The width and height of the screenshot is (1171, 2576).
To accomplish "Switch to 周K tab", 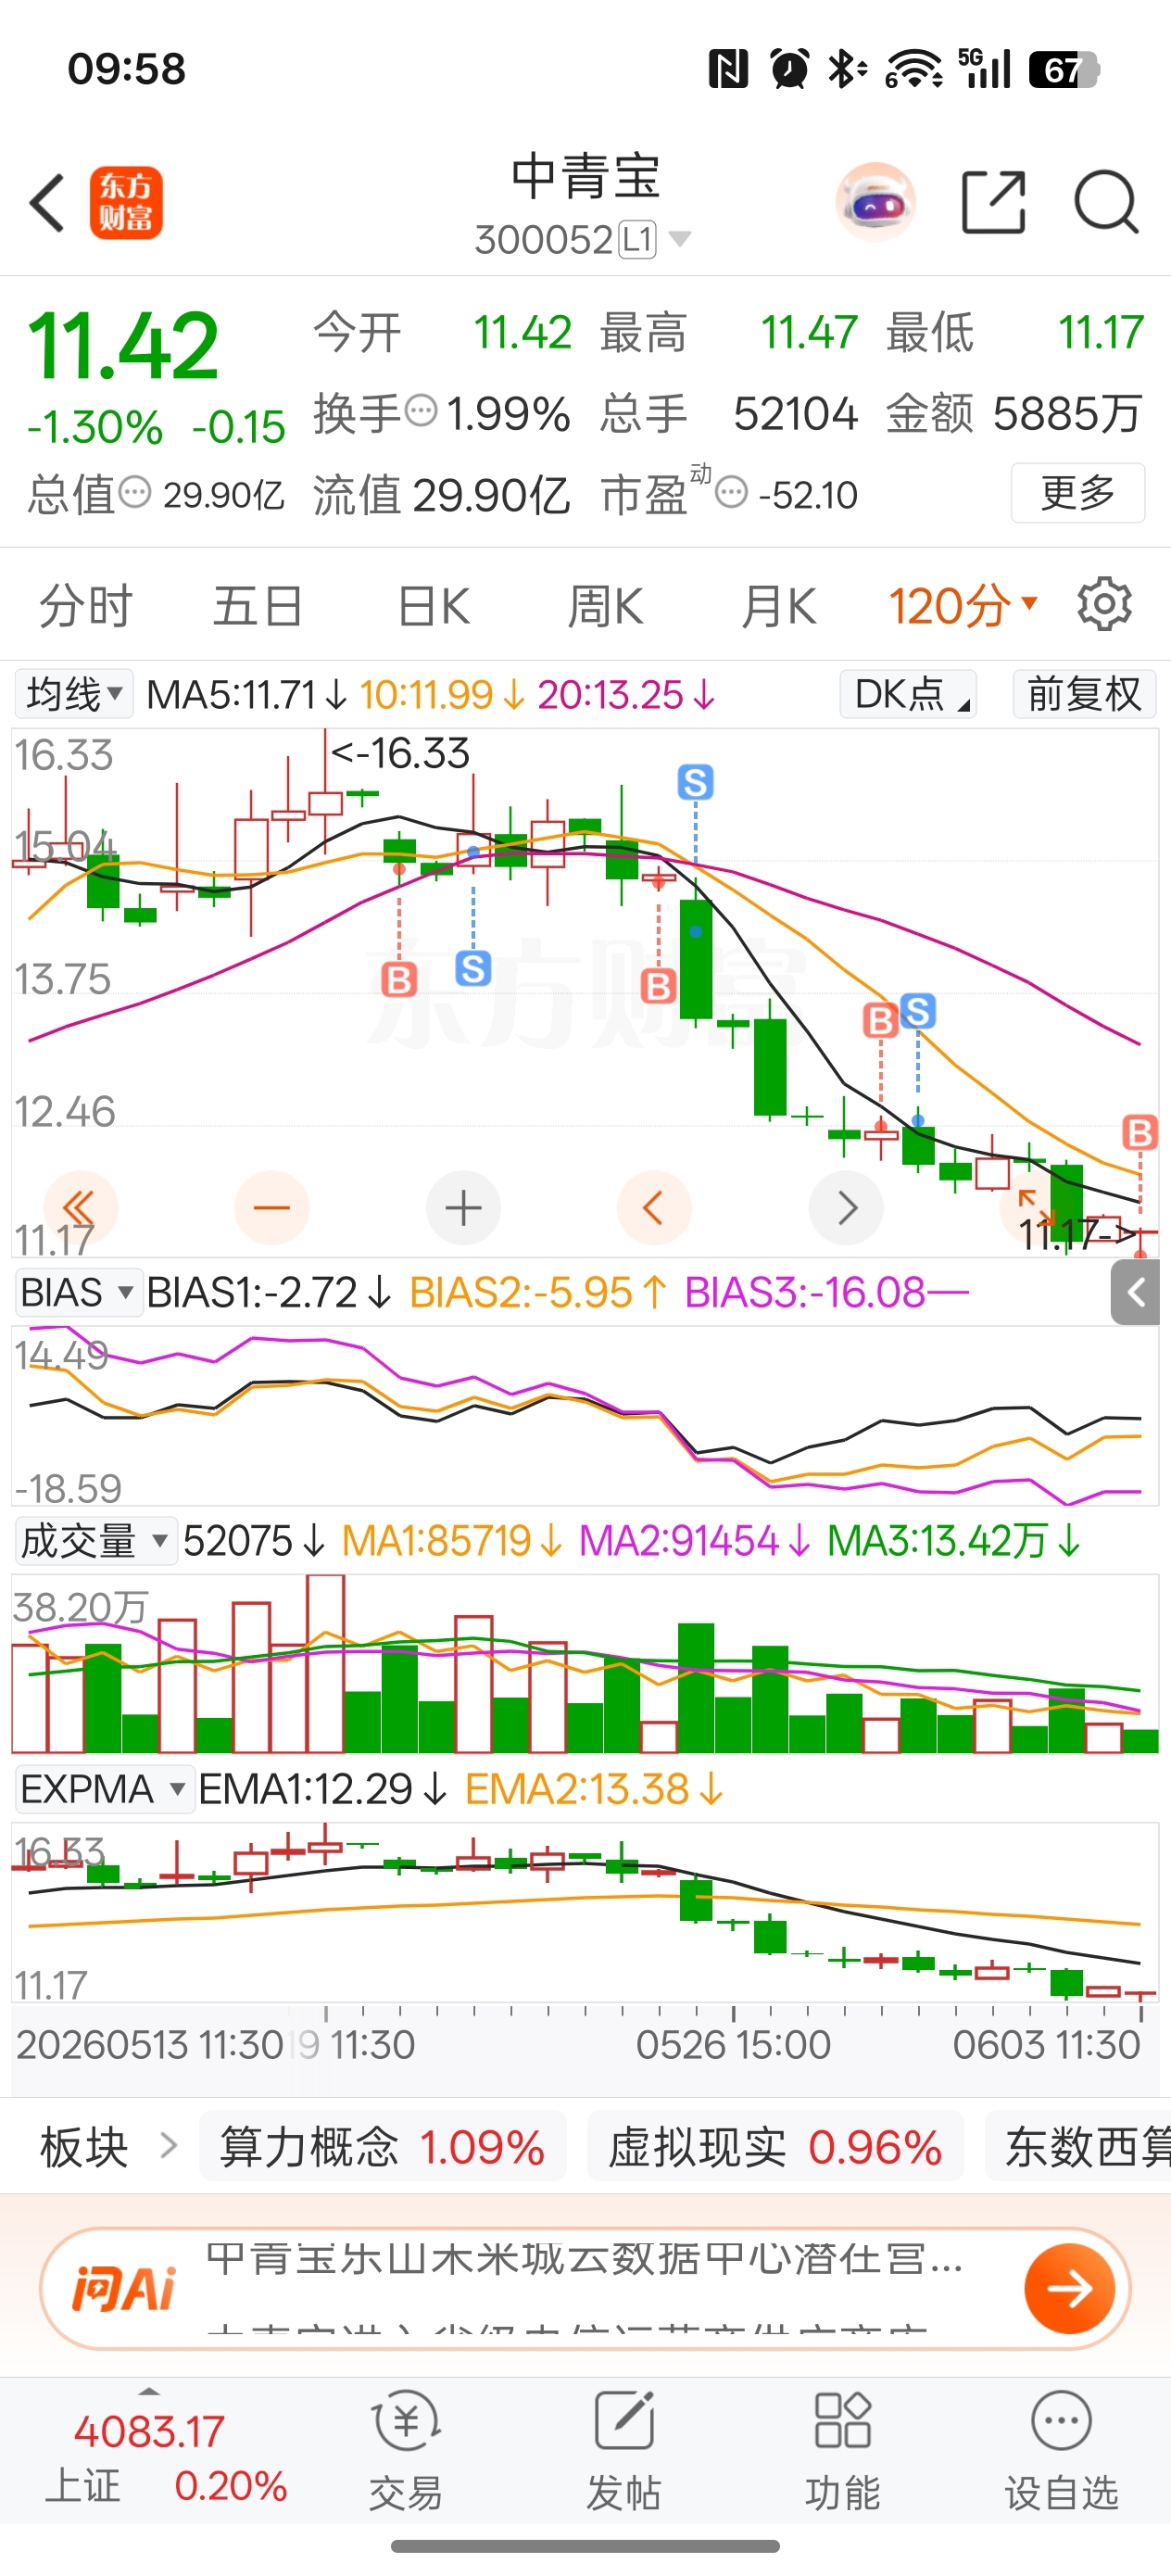I will 605,605.
